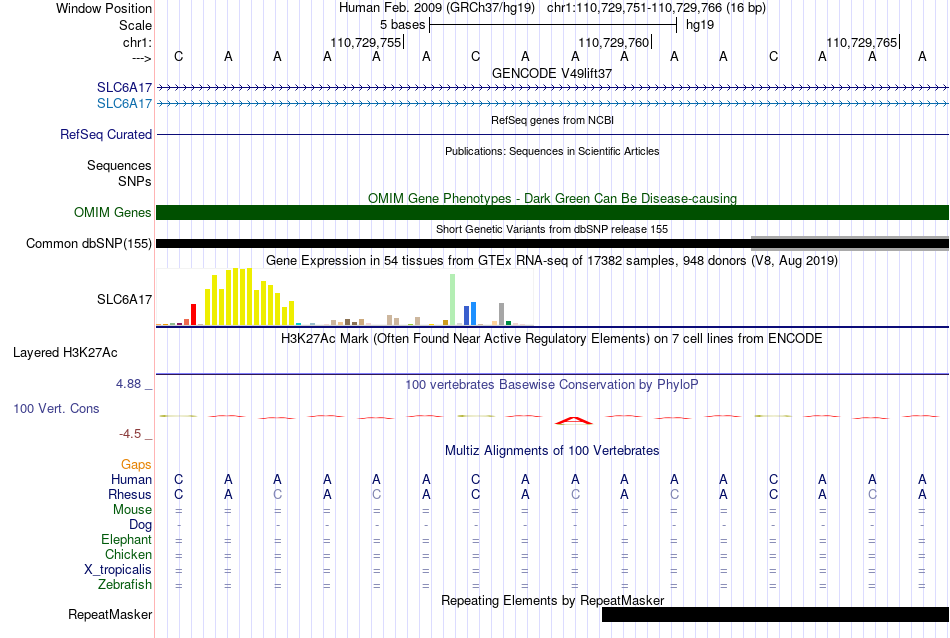Open GENCODE V49lift37 track title

pyautogui.click(x=552, y=73)
